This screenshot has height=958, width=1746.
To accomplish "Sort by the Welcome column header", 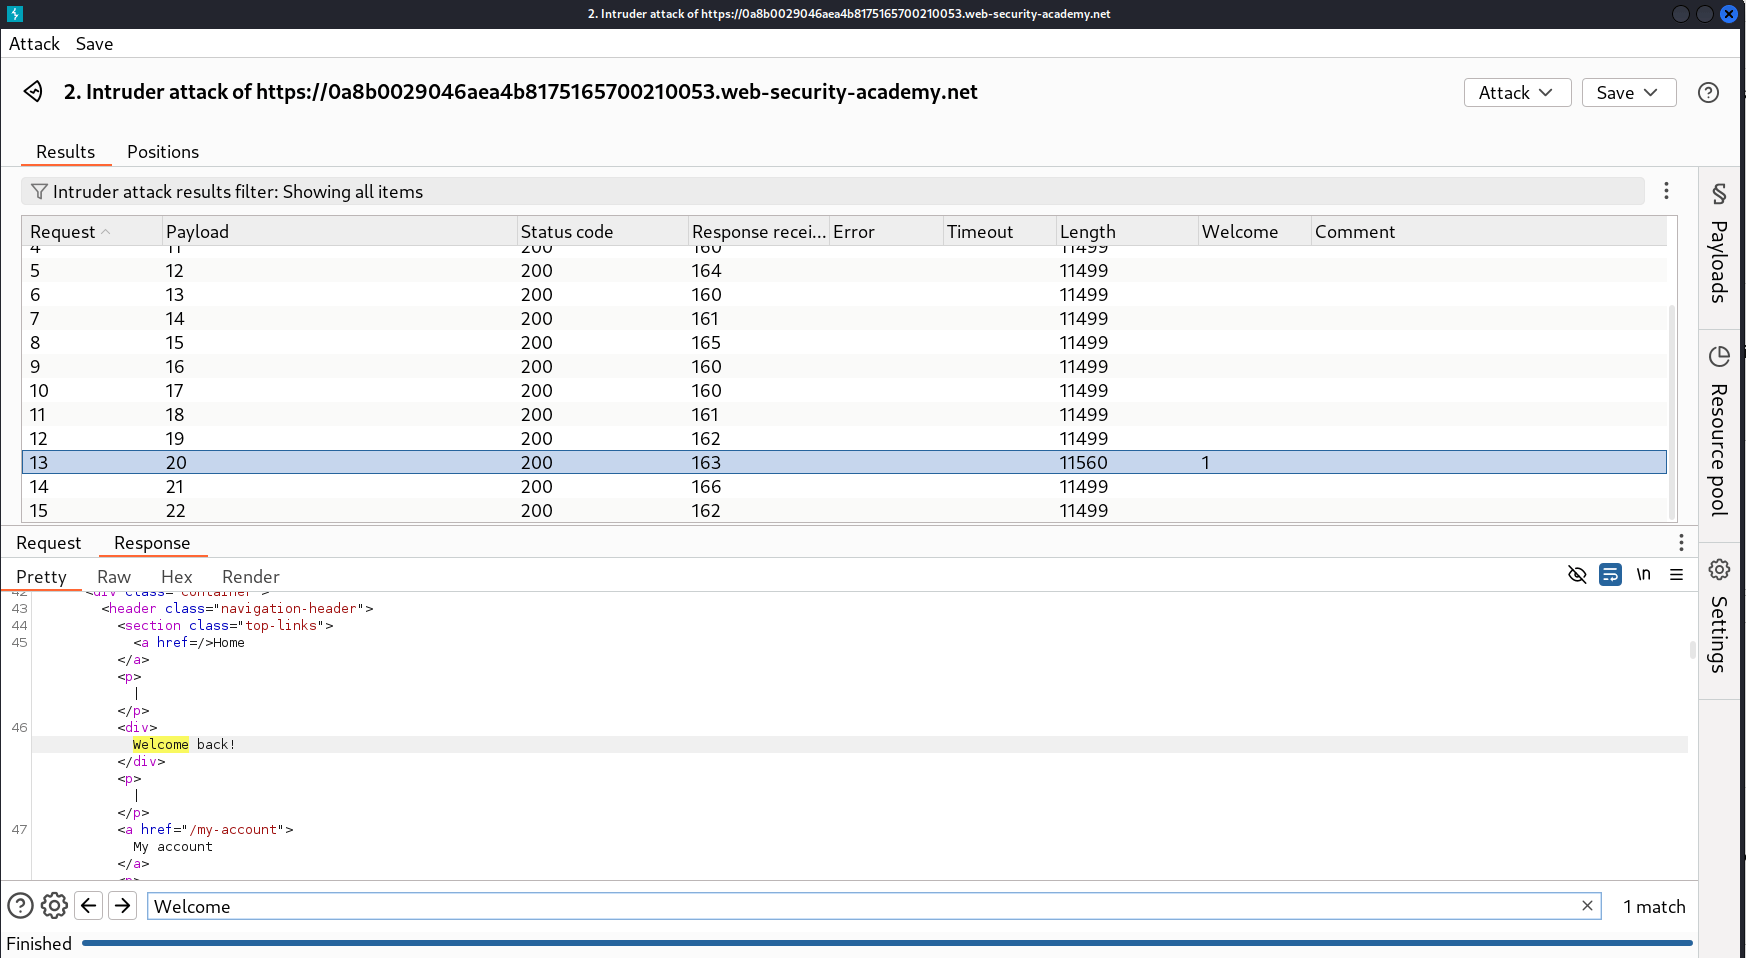I will click(x=1254, y=232).
